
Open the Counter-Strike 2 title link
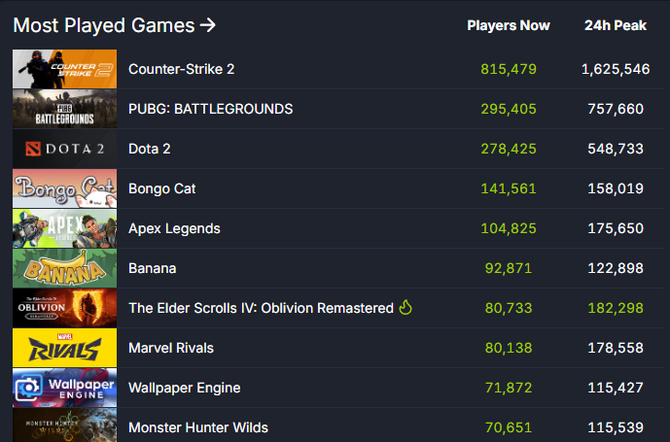point(181,69)
